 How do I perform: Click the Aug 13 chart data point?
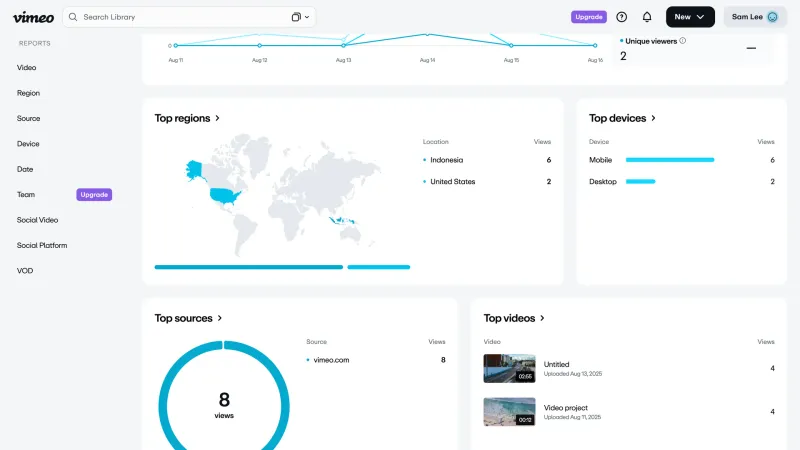coord(343,45)
